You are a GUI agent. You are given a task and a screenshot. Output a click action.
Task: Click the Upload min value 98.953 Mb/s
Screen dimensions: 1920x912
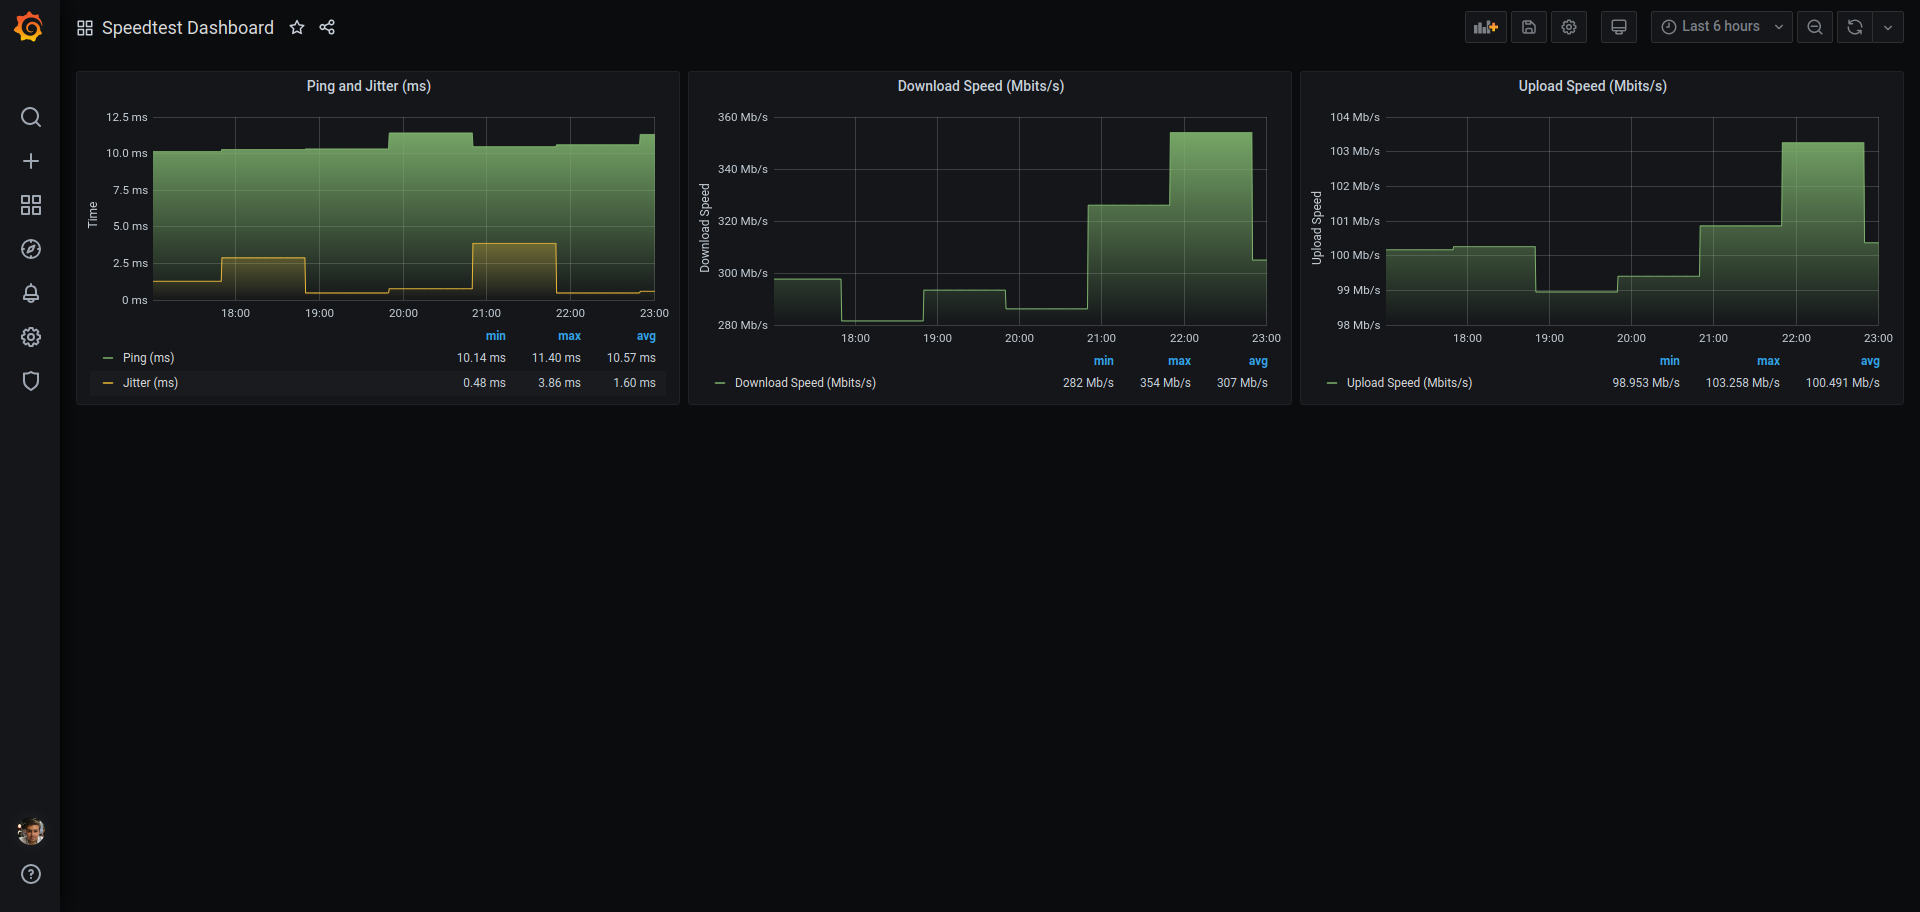click(x=1646, y=383)
